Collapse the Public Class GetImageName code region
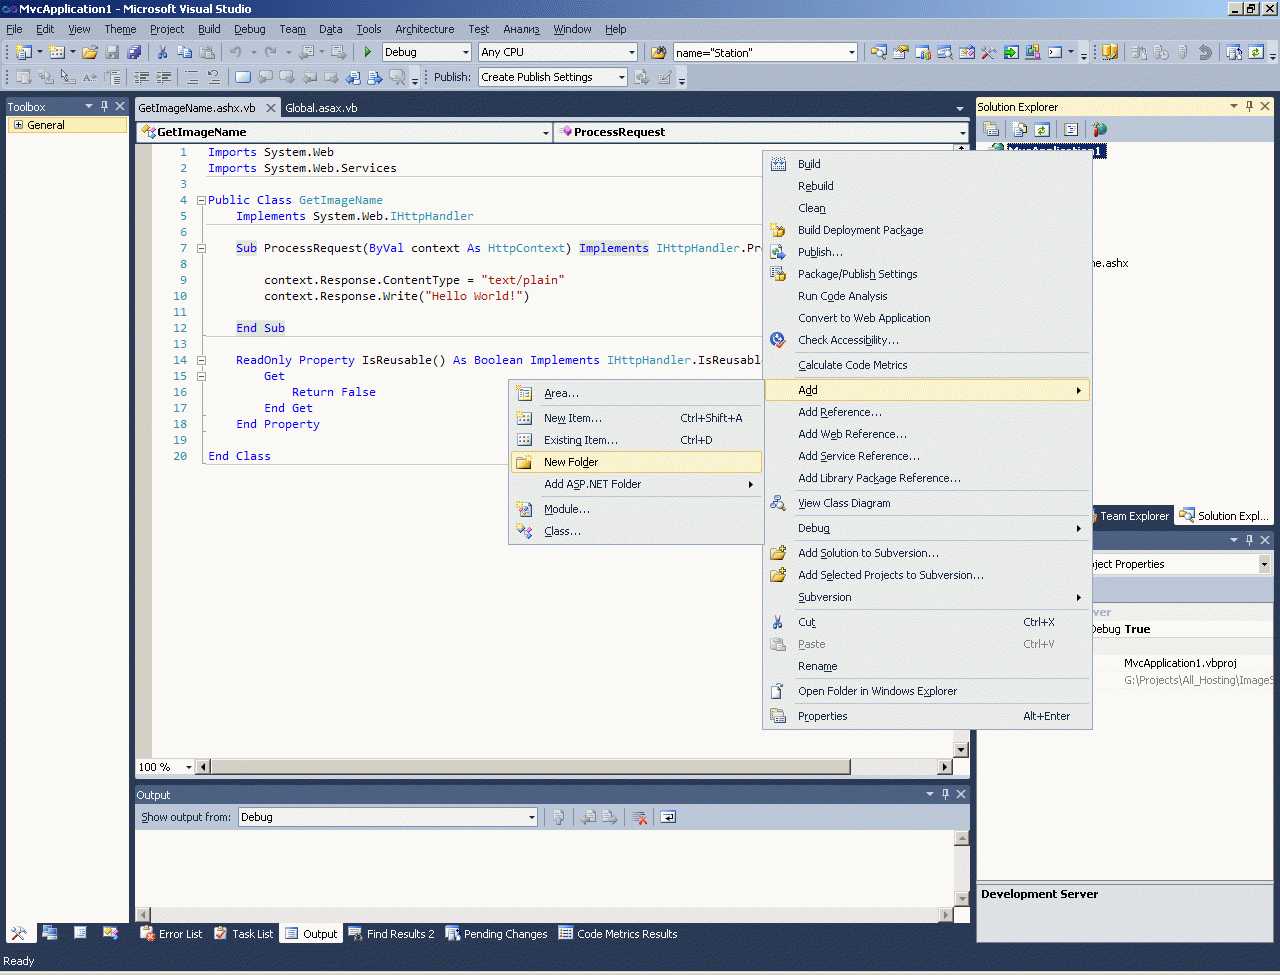This screenshot has width=1280, height=975. (201, 200)
